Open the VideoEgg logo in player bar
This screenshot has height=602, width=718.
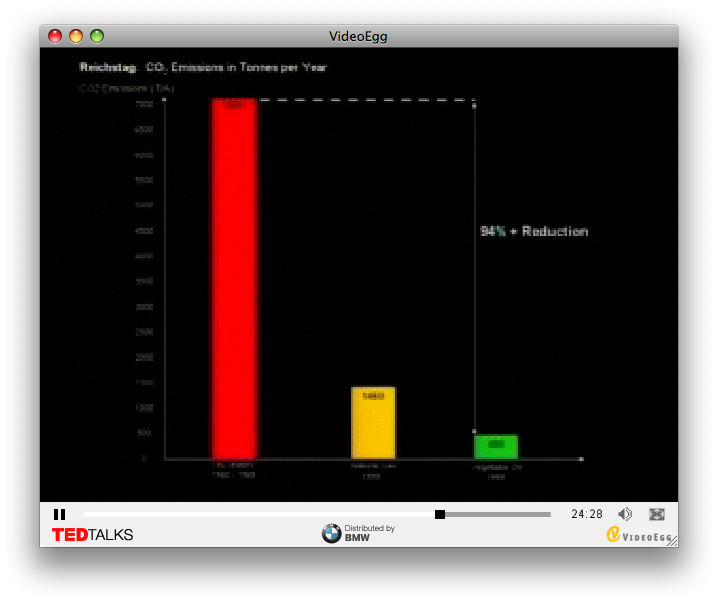(x=639, y=535)
